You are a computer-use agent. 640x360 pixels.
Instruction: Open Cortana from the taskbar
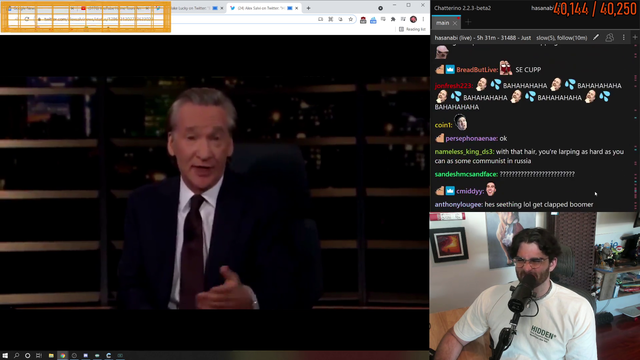[27, 356]
